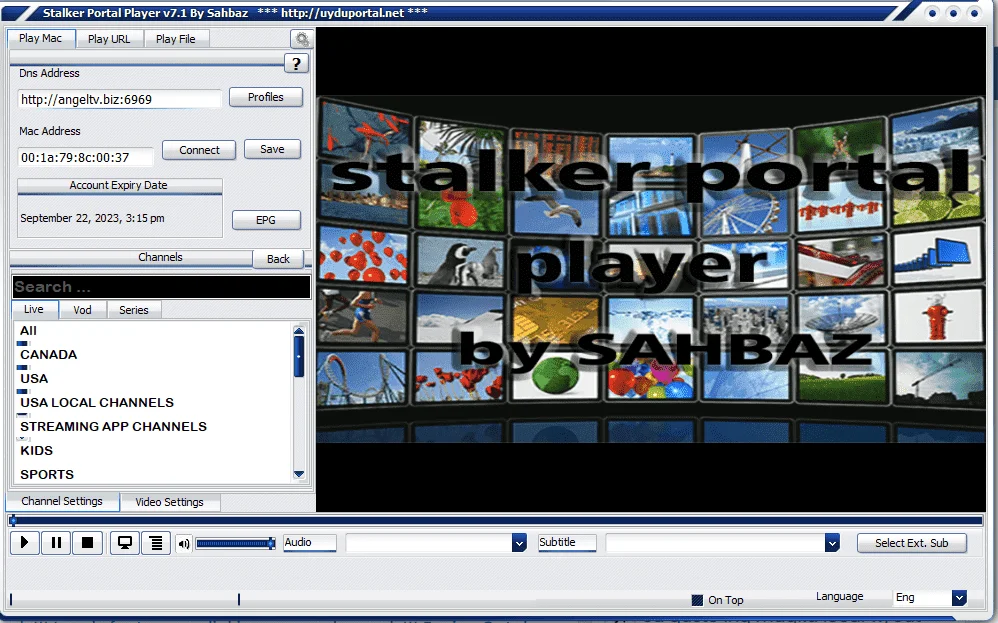Screen dimensions: 998x623
Task: Click the channel Search box
Action: [x=162, y=287]
